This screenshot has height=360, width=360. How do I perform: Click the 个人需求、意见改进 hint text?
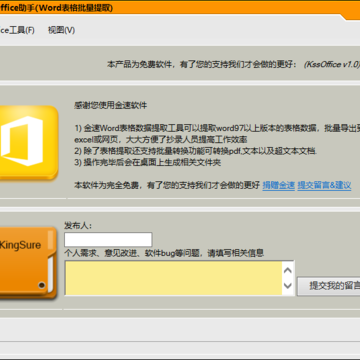click(164, 253)
